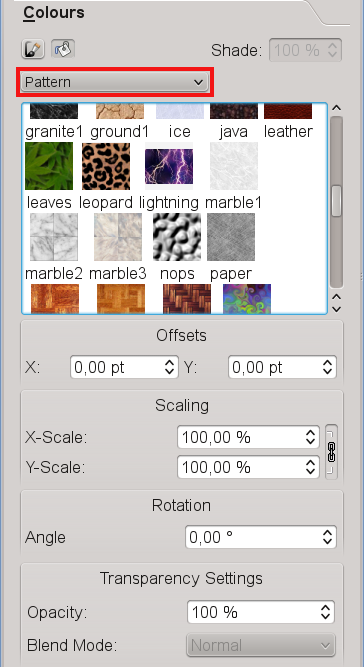Open the Pattern fill type dropdown
The width and height of the screenshot is (364, 667).
click(x=114, y=82)
